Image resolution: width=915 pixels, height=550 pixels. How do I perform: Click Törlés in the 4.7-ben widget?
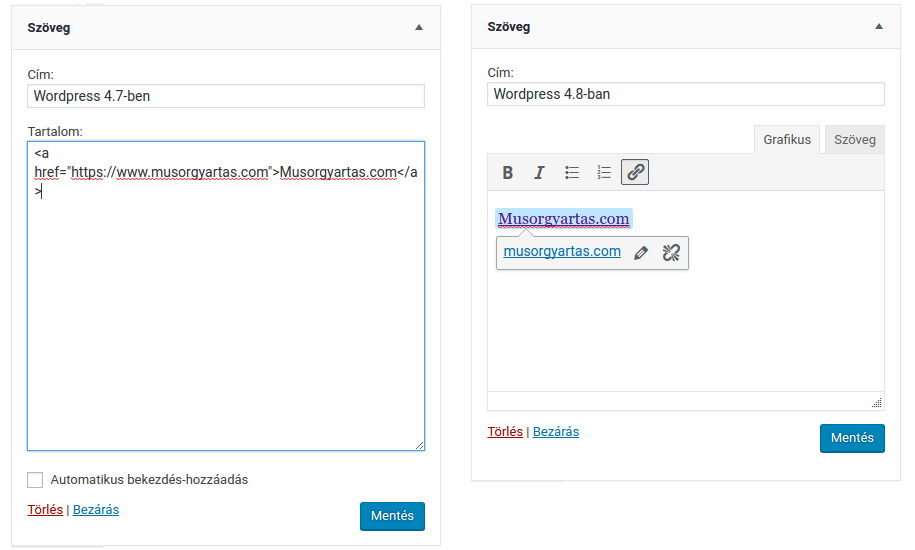click(45, 510)
